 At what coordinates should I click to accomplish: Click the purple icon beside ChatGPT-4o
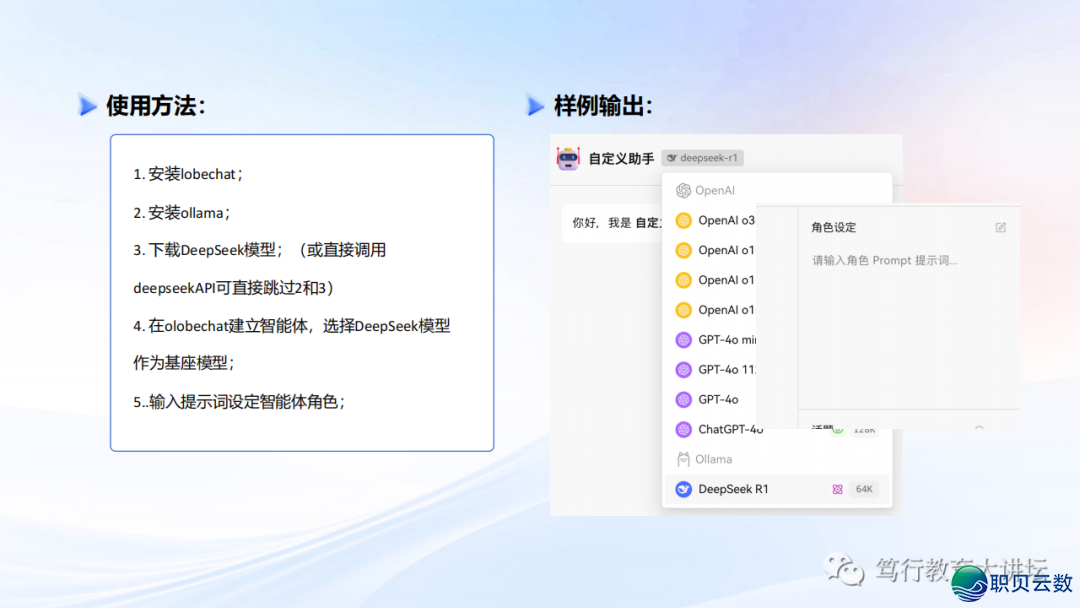point(684,429)
